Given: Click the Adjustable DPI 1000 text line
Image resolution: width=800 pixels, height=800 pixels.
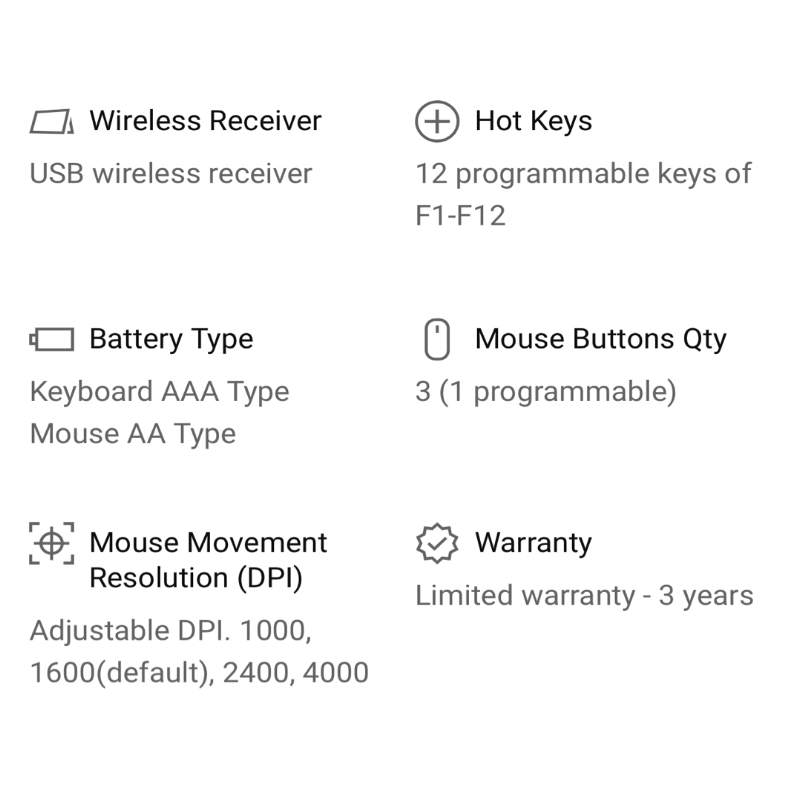Looking at the screenshot, I should point(169,631).
